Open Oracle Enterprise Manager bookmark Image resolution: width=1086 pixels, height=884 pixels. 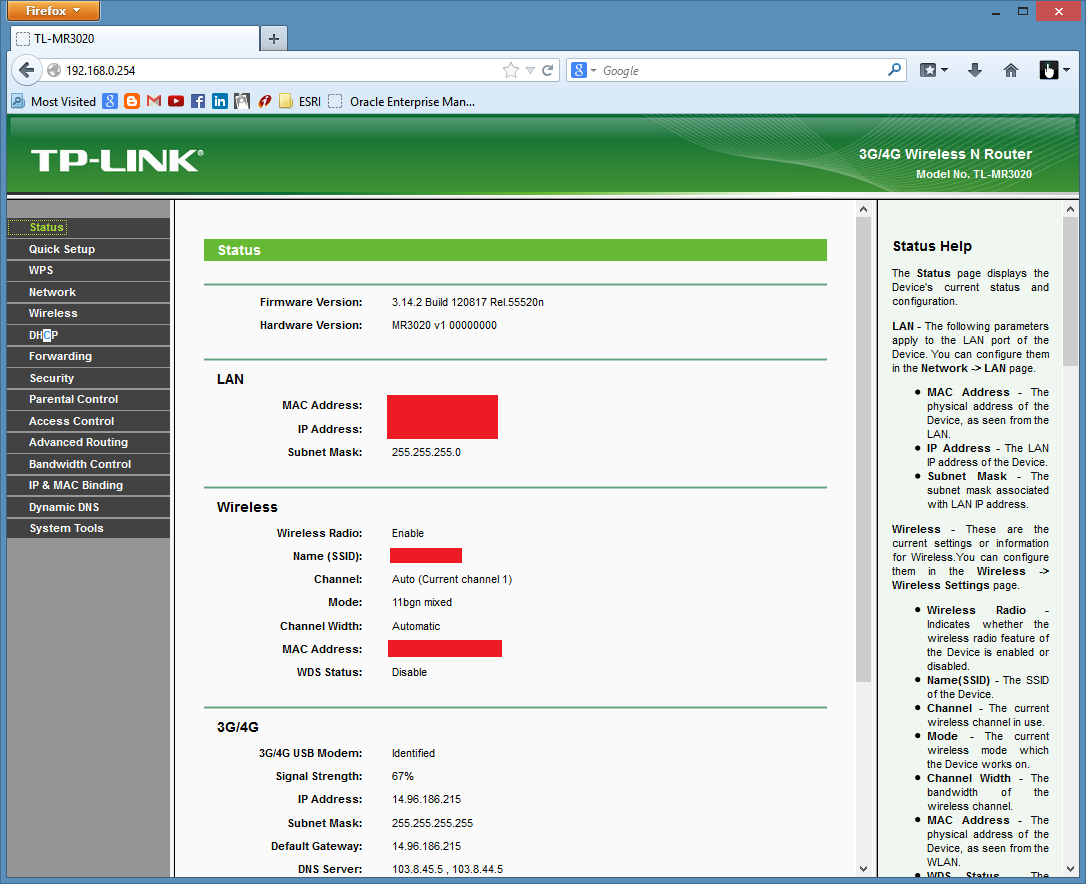[402, 101]
